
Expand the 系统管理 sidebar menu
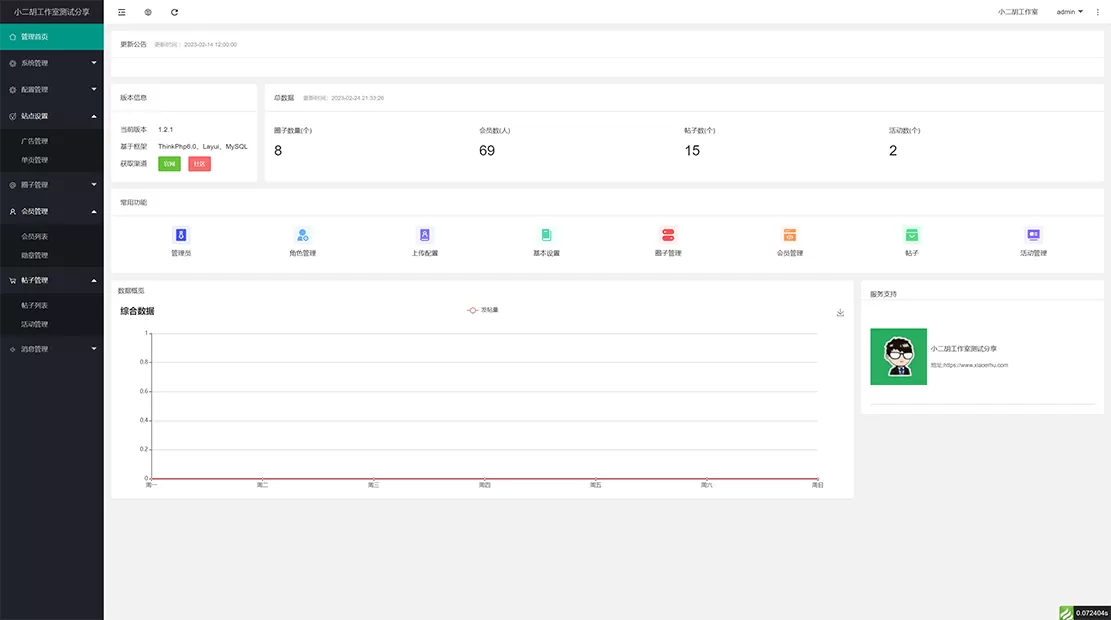click(52, 61)
